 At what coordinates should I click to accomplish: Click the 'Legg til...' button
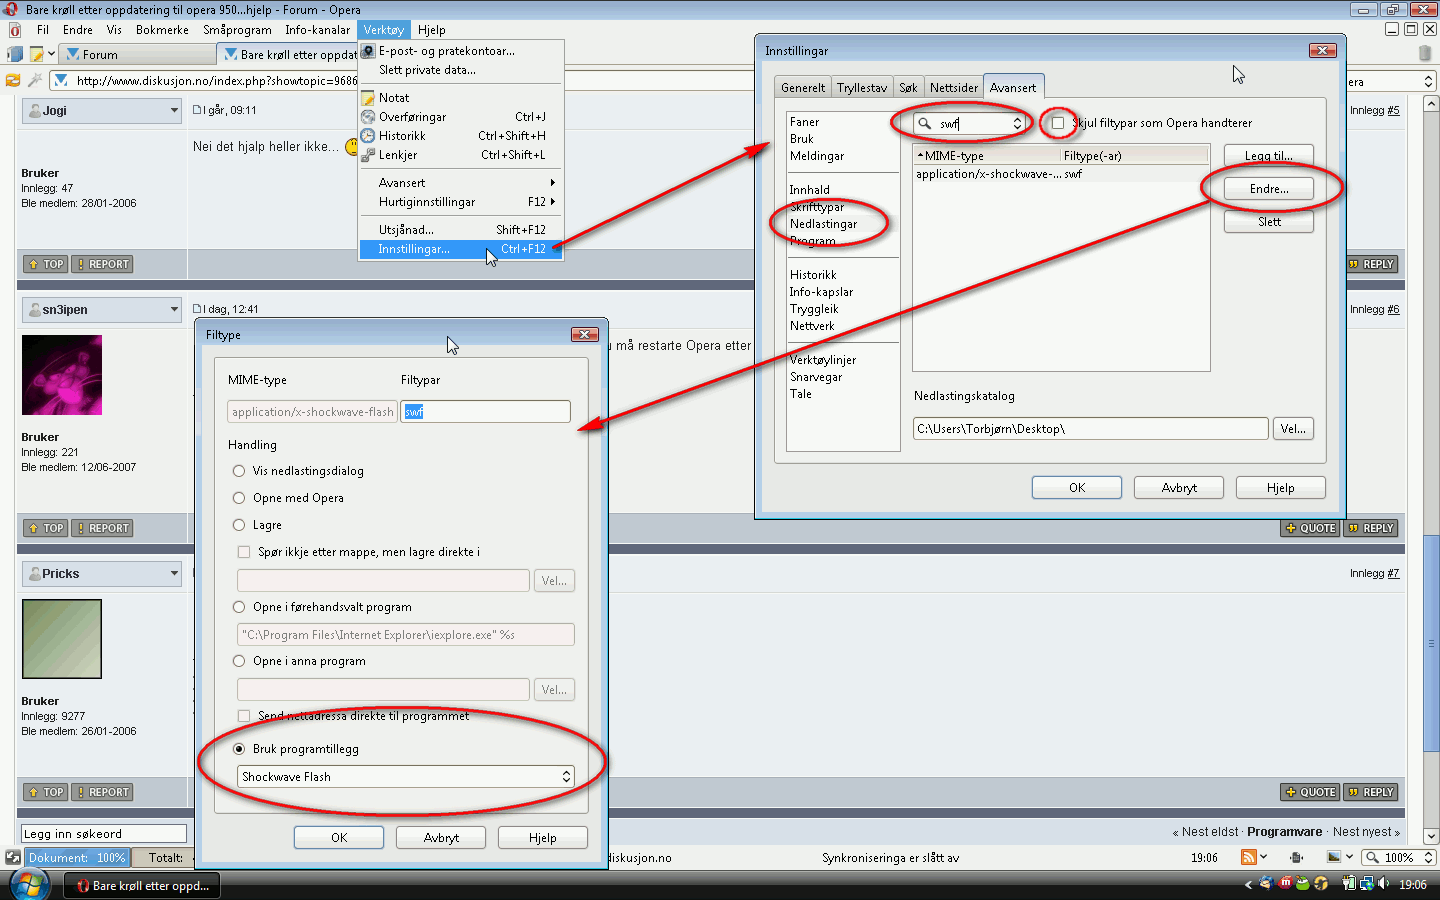[x=1269, y=156]
